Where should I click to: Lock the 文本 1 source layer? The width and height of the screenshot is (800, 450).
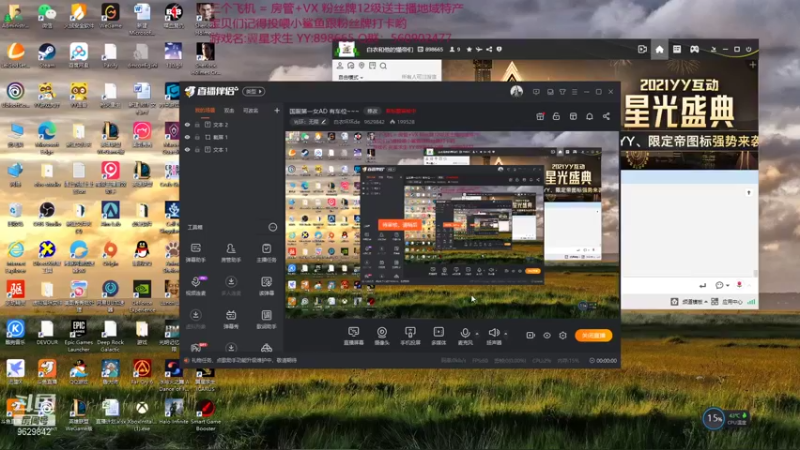[197, 149]
